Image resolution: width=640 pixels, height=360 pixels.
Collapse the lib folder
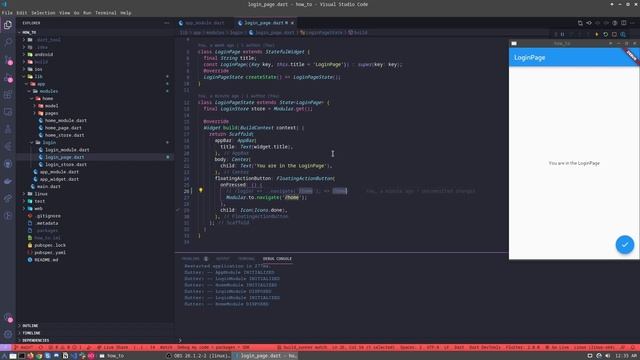point(95,76)
